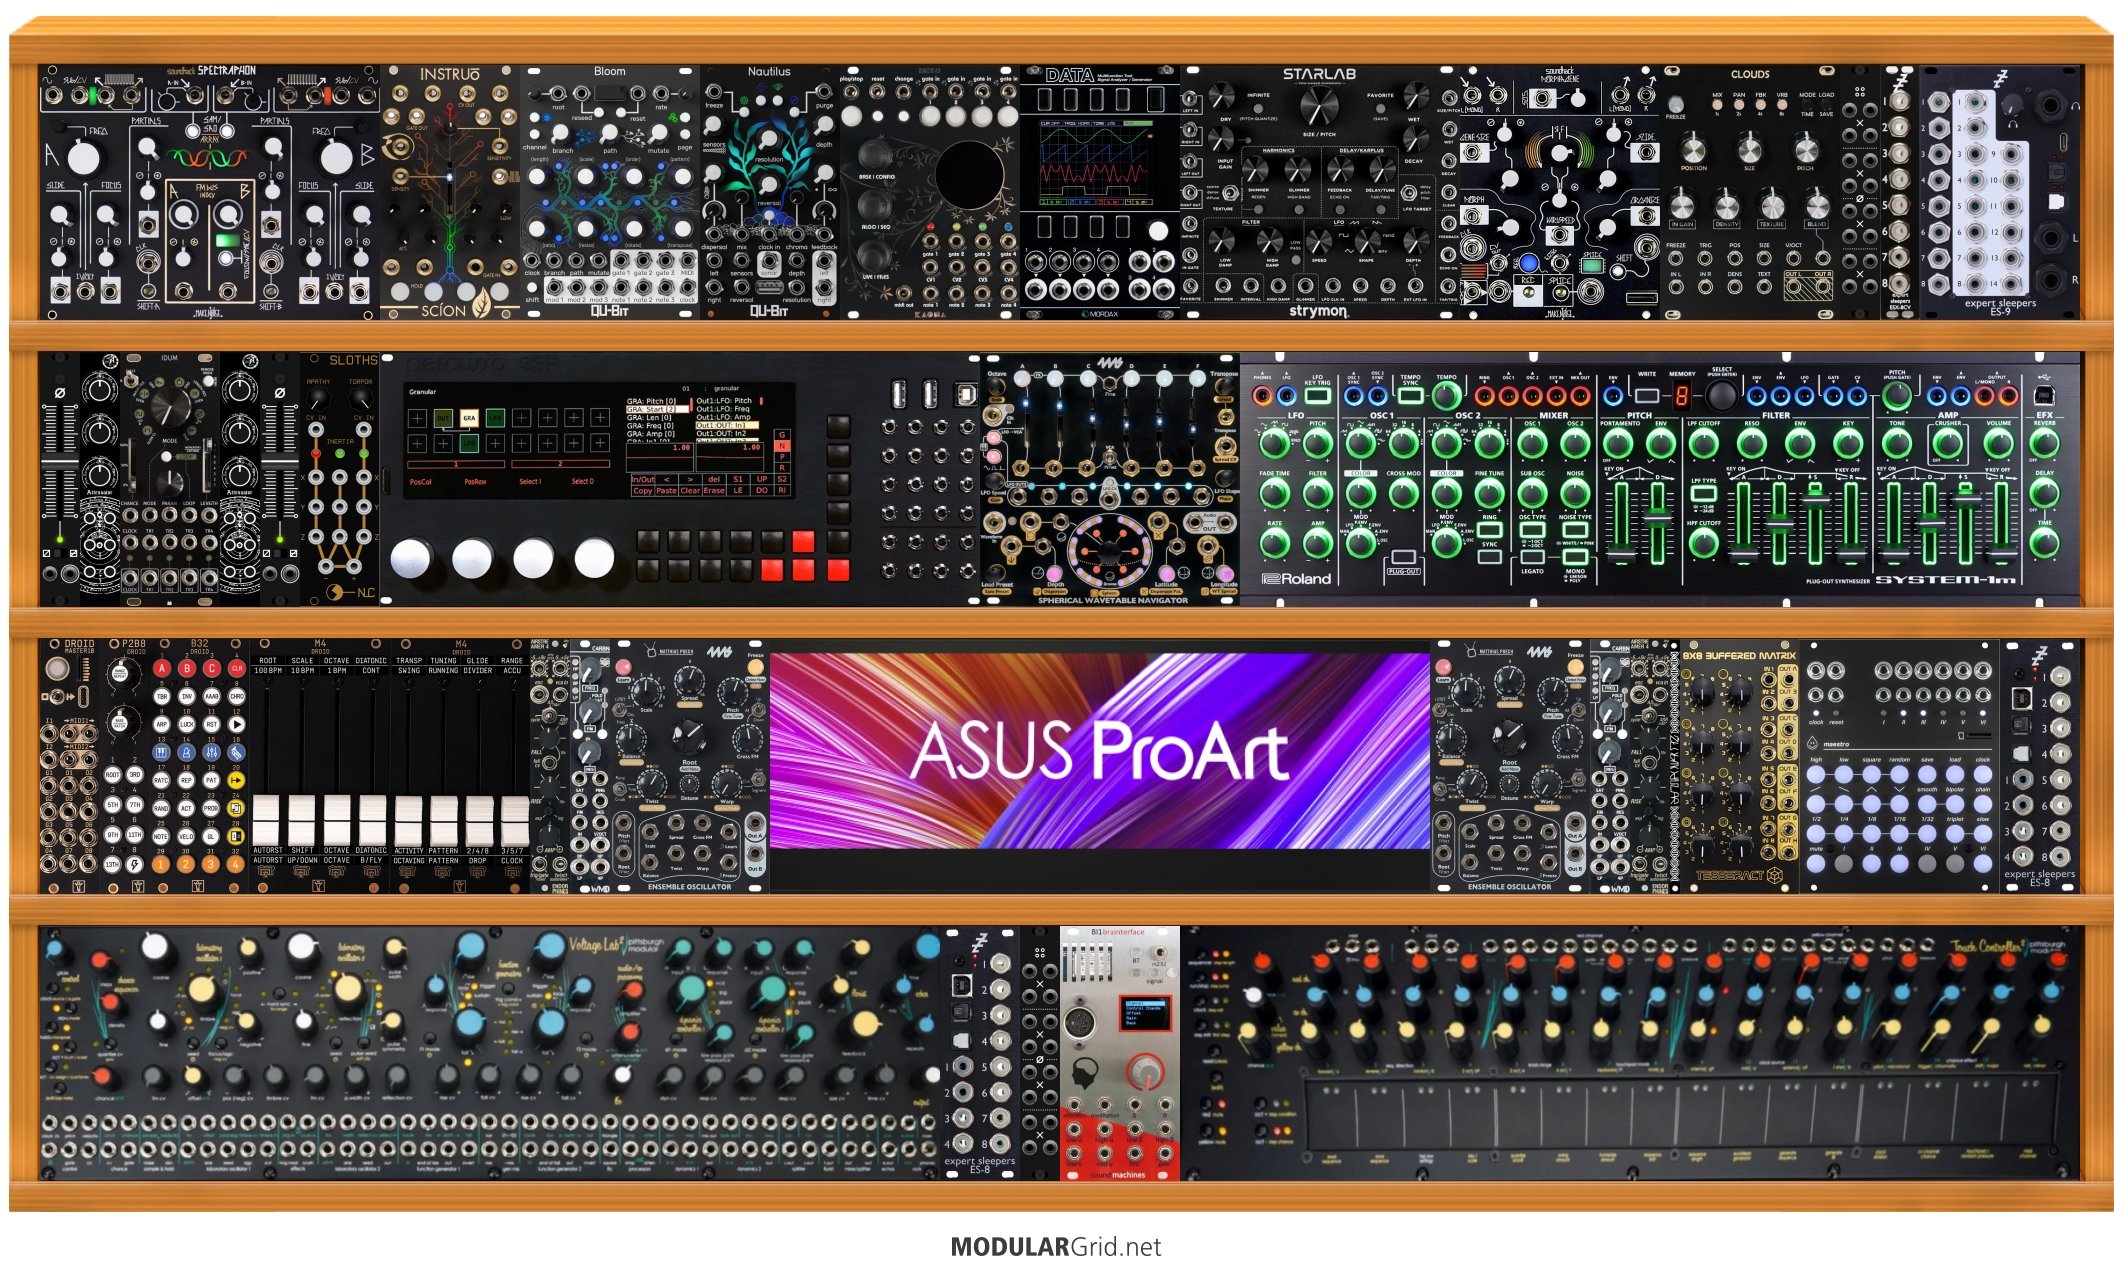
Task: Open the Qu-Bit Nautilus module
Action: pyautogui.click(x=770, y=192)
